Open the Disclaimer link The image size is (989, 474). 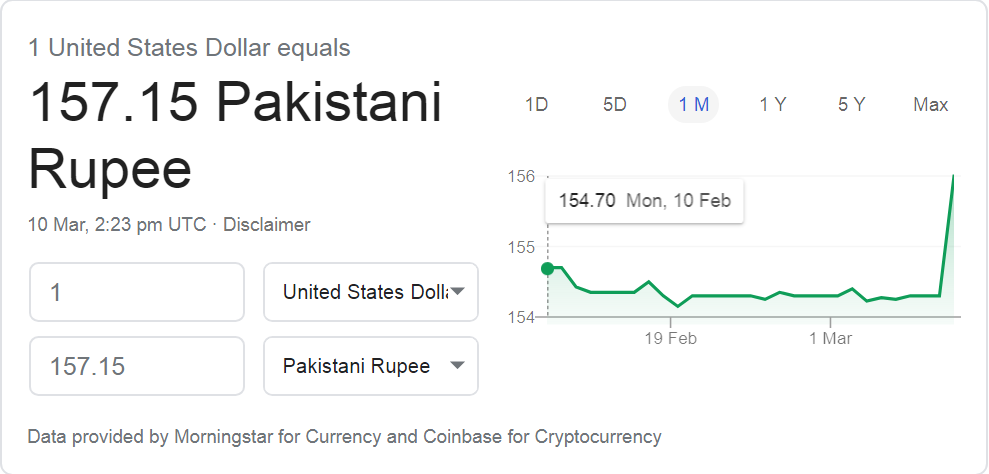[x=266, y=225]
